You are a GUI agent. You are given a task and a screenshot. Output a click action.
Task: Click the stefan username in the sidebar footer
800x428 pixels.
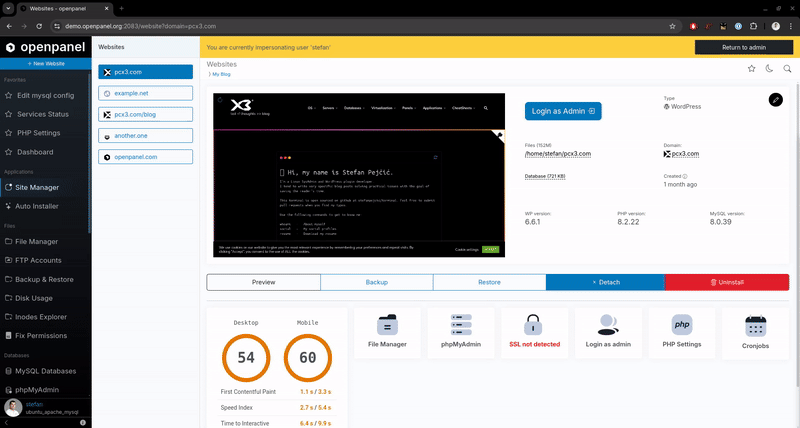click(34, 405)
